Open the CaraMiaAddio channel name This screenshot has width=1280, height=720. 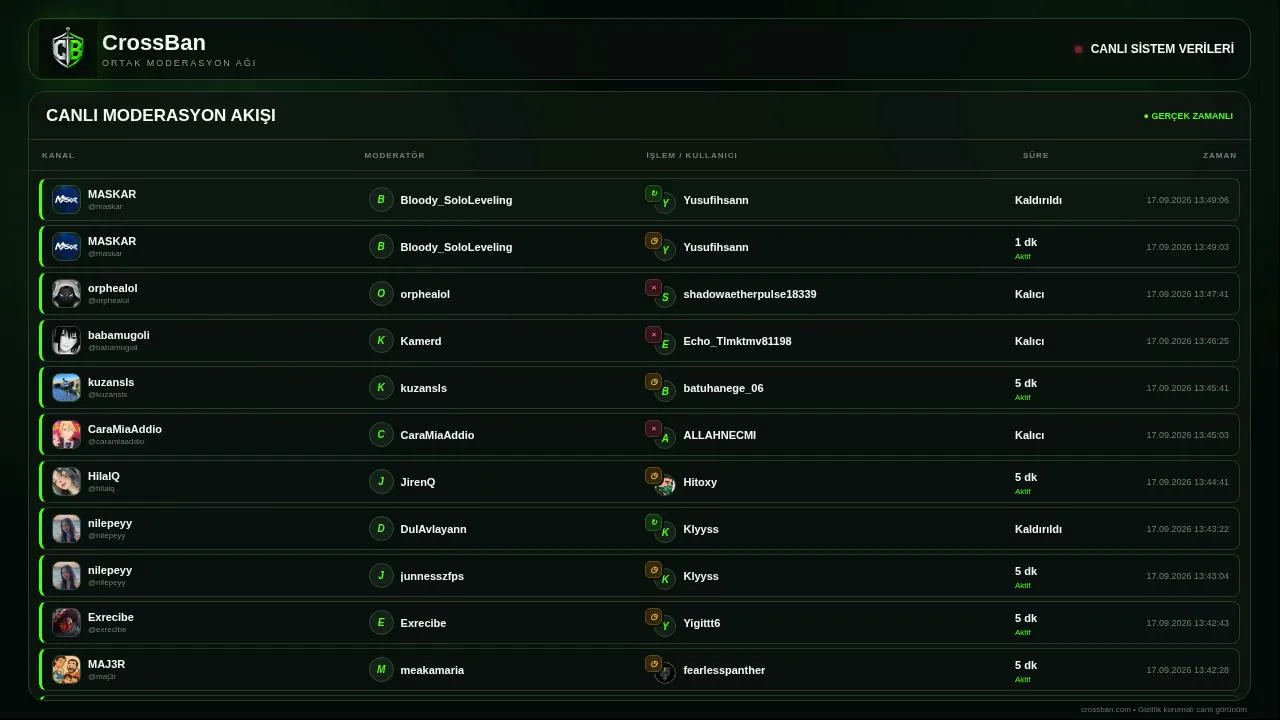point(125,429)
